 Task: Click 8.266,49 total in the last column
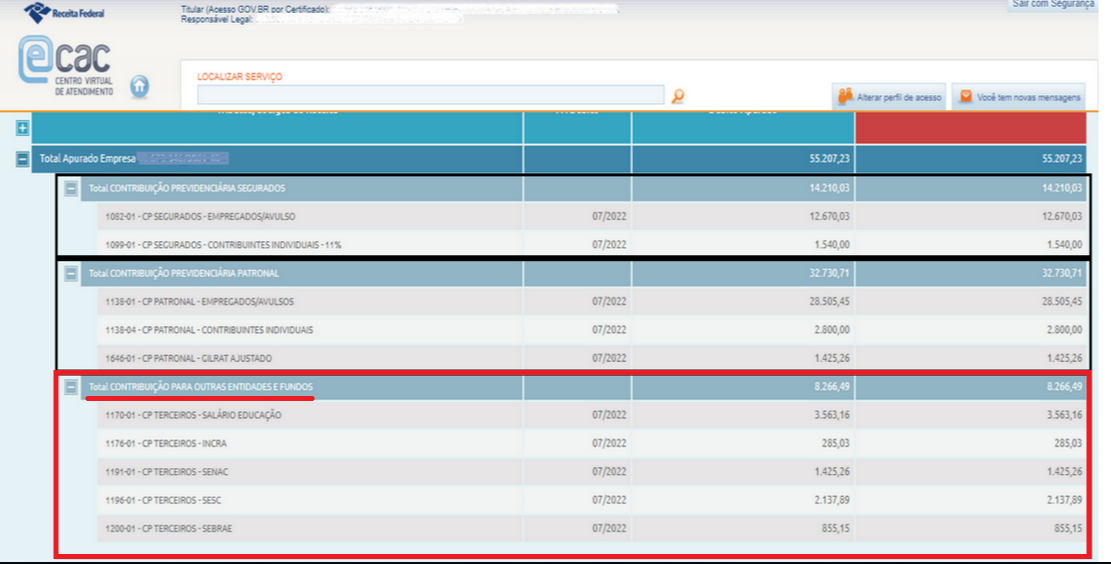tap(1064, 387)
